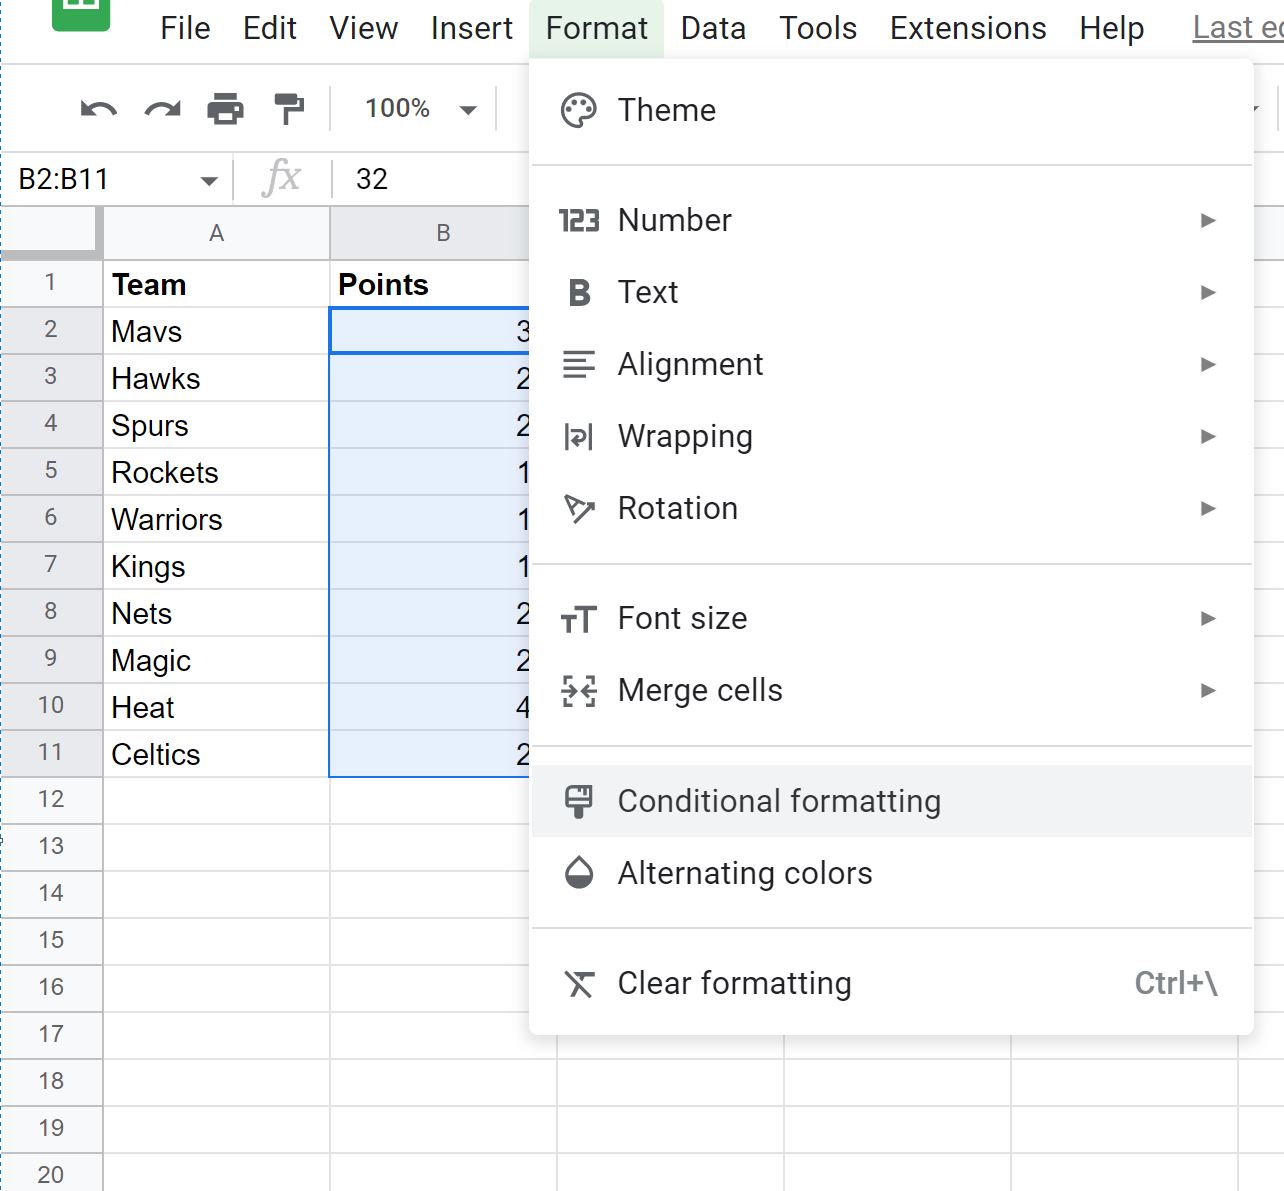Open the Edit menu
1284x1191 pixels.
[270, 28]
